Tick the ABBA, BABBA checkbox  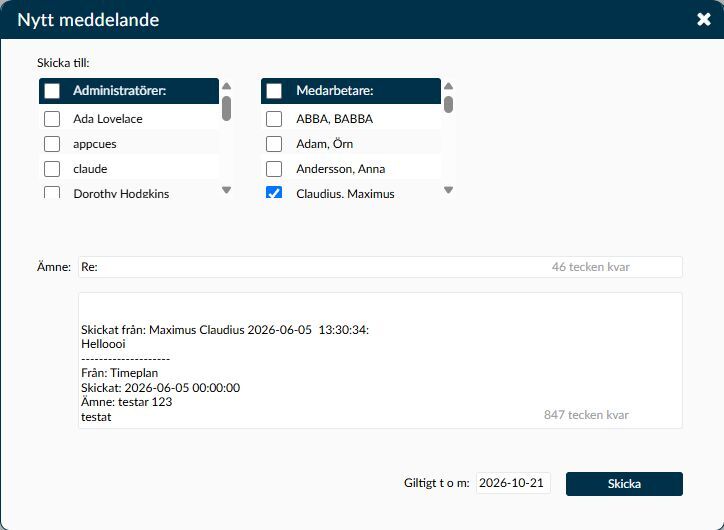click(x=274, y=119)
